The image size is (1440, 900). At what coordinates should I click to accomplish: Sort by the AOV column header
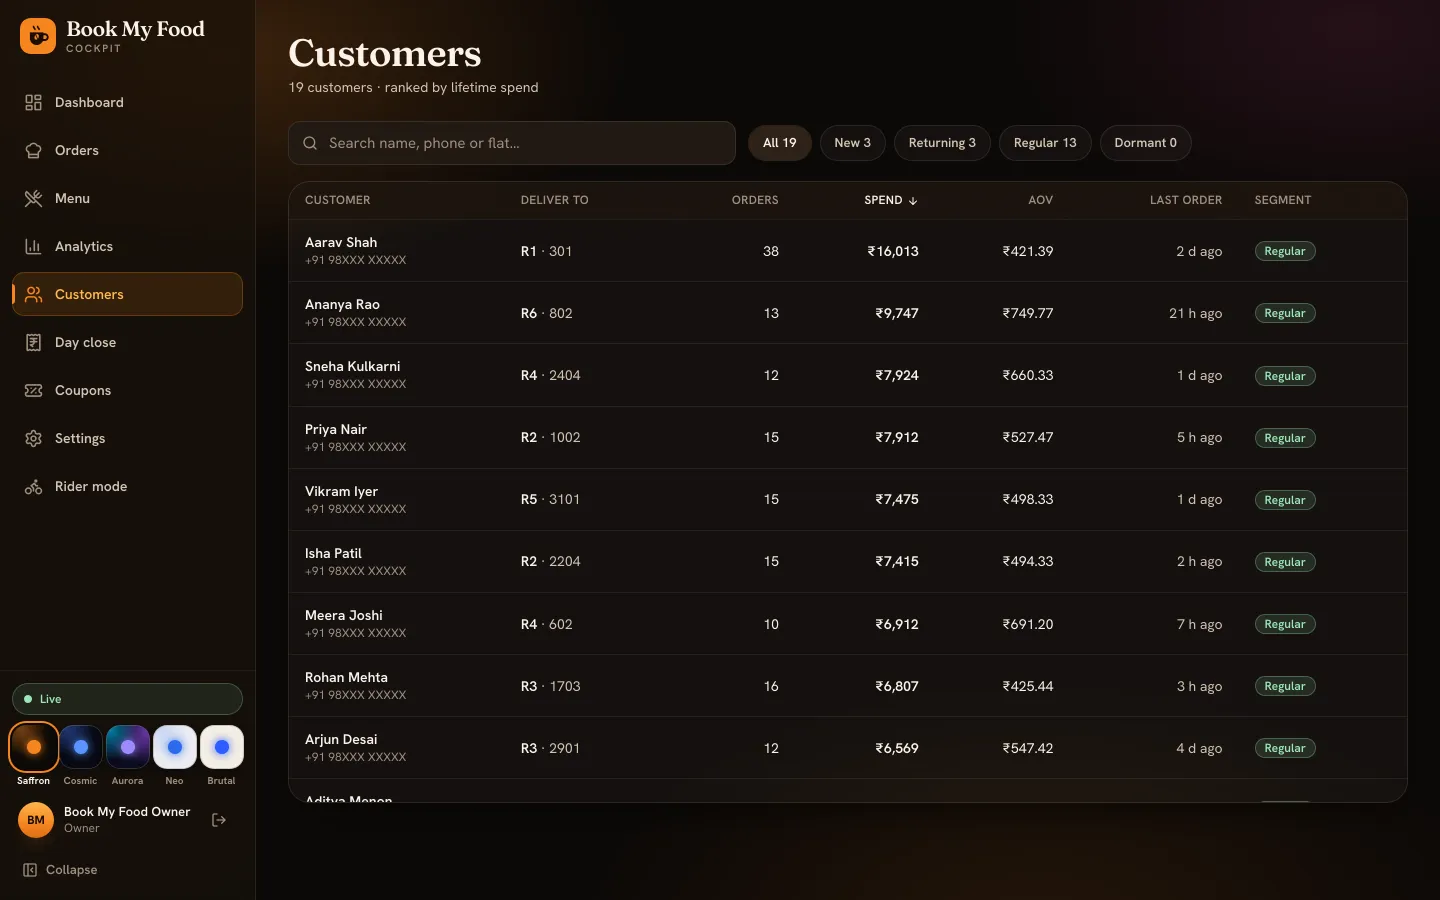click(1040, 200)
